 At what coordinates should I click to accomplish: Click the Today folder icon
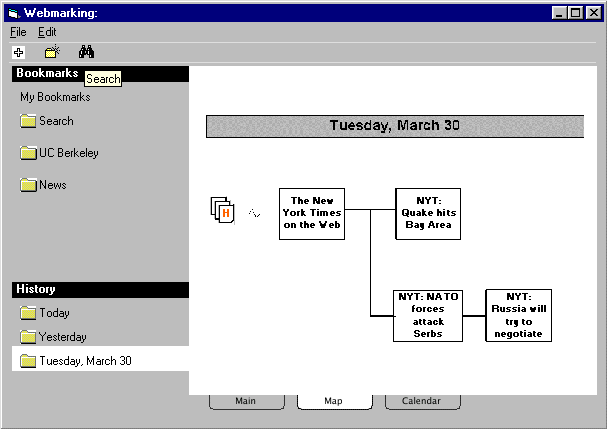pyautogui.click(x=28, y=313)
